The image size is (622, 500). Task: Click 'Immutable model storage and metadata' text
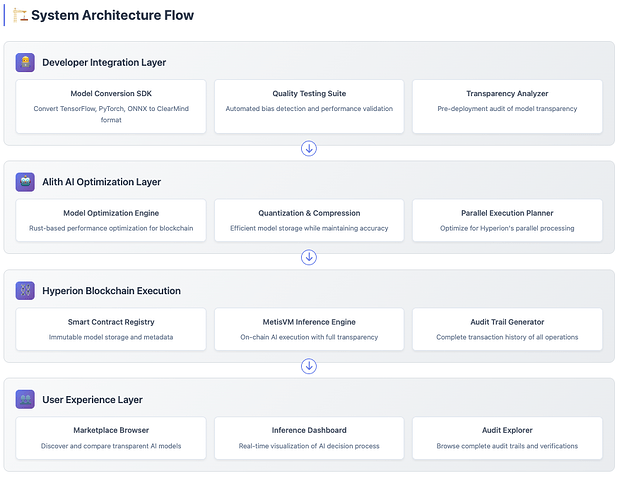[111, 337]
